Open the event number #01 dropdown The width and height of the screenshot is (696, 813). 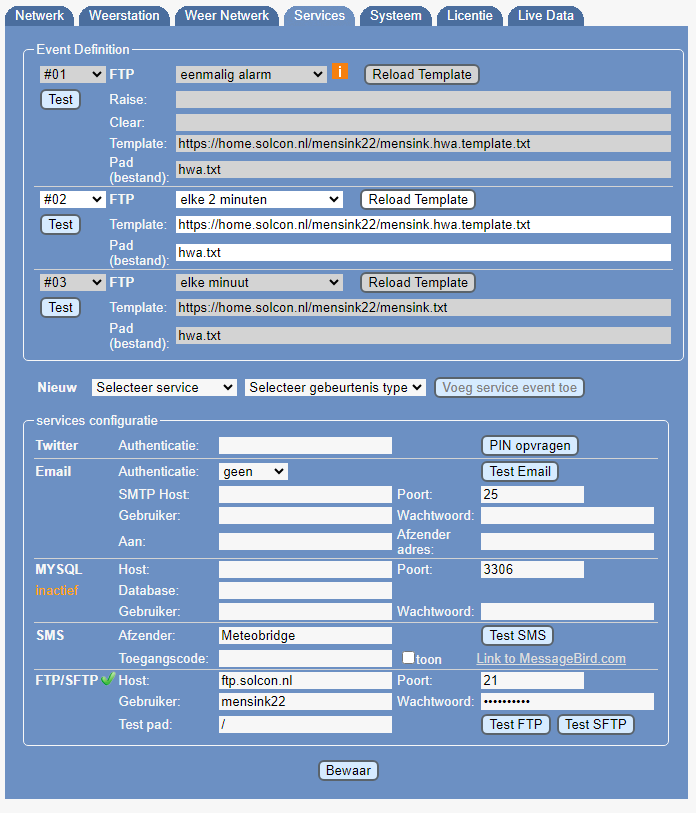[x=72, y=74]
